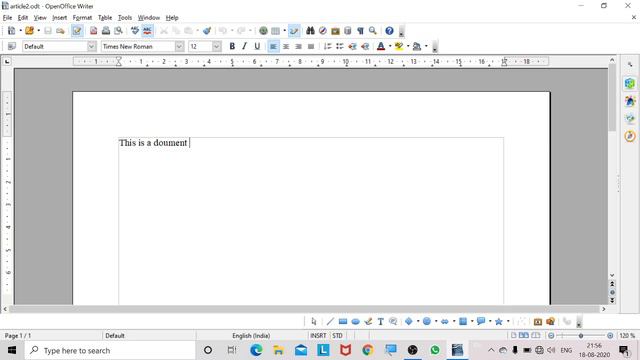Toggle Bold formatting
This screenshot has width=640, height=360.
point(232,46)
